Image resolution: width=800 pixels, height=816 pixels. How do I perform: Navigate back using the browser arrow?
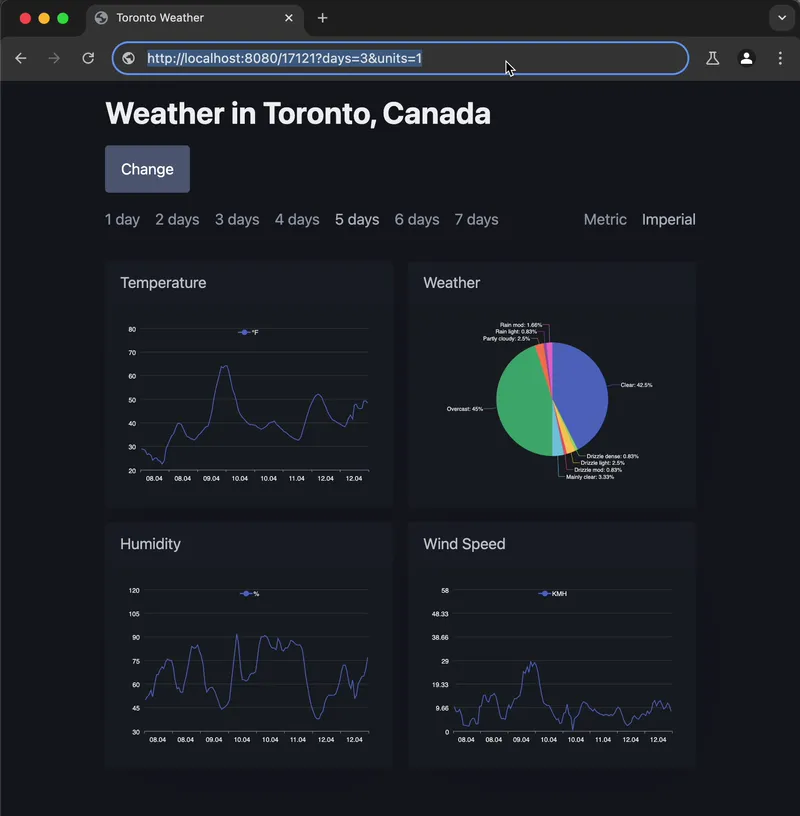pyautogui.click(x=21, y=58)
